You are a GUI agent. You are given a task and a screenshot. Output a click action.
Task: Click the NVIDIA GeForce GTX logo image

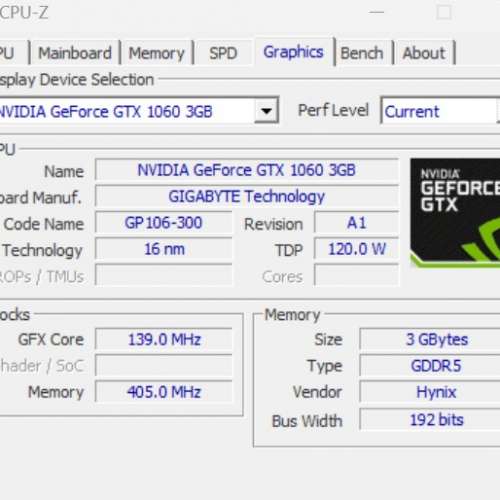click(455, 213)
